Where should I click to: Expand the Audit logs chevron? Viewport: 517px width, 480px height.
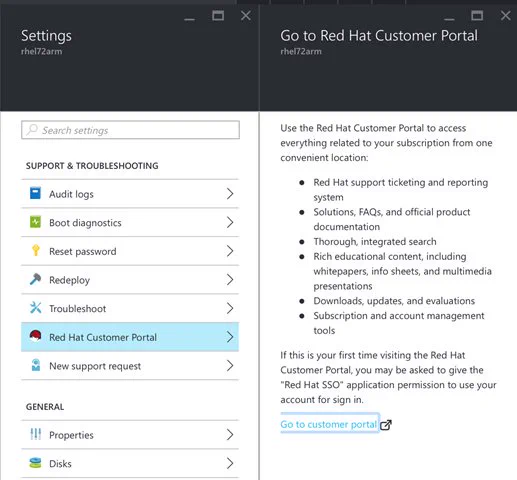230,194
